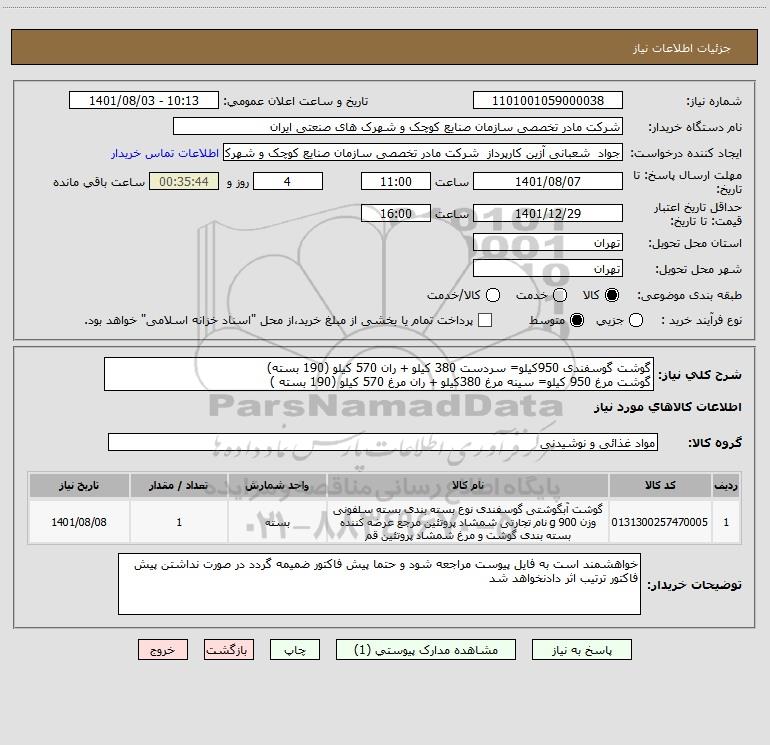Select the کالا radio button

(612, 295)
